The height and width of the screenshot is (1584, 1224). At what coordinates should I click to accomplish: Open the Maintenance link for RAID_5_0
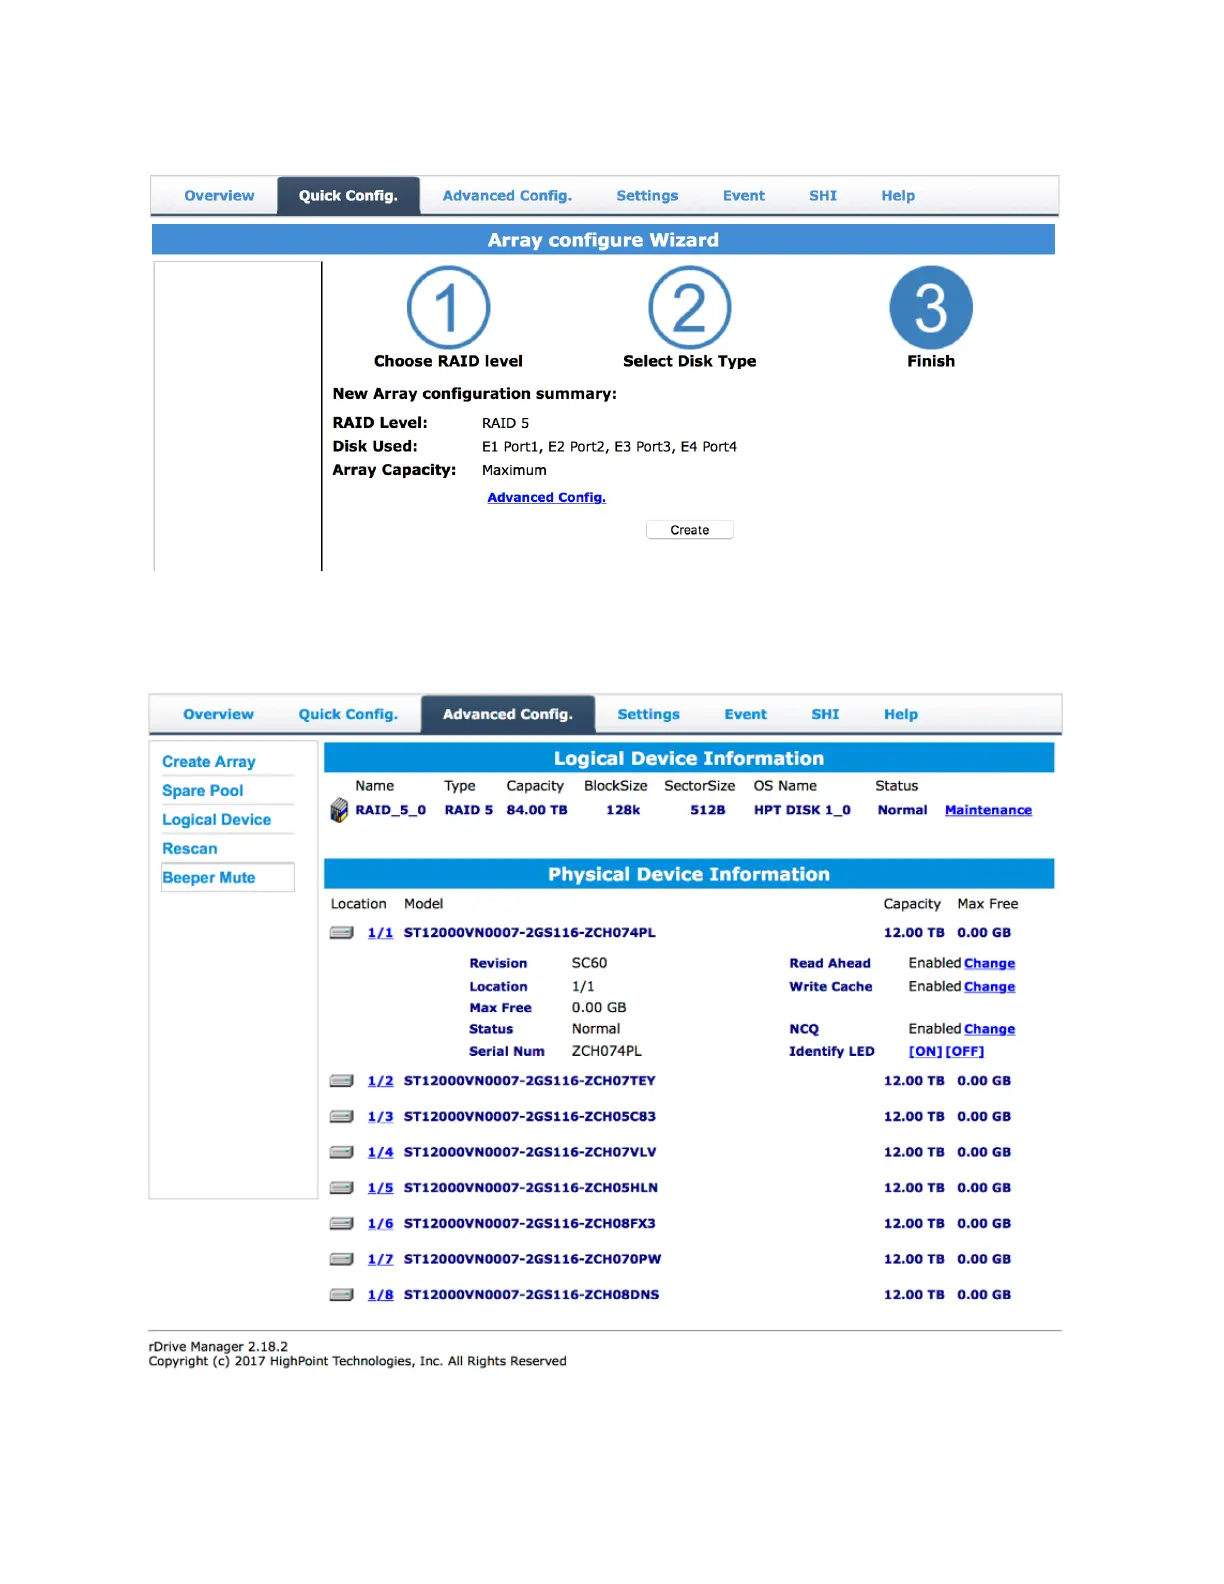coord(988,811)
